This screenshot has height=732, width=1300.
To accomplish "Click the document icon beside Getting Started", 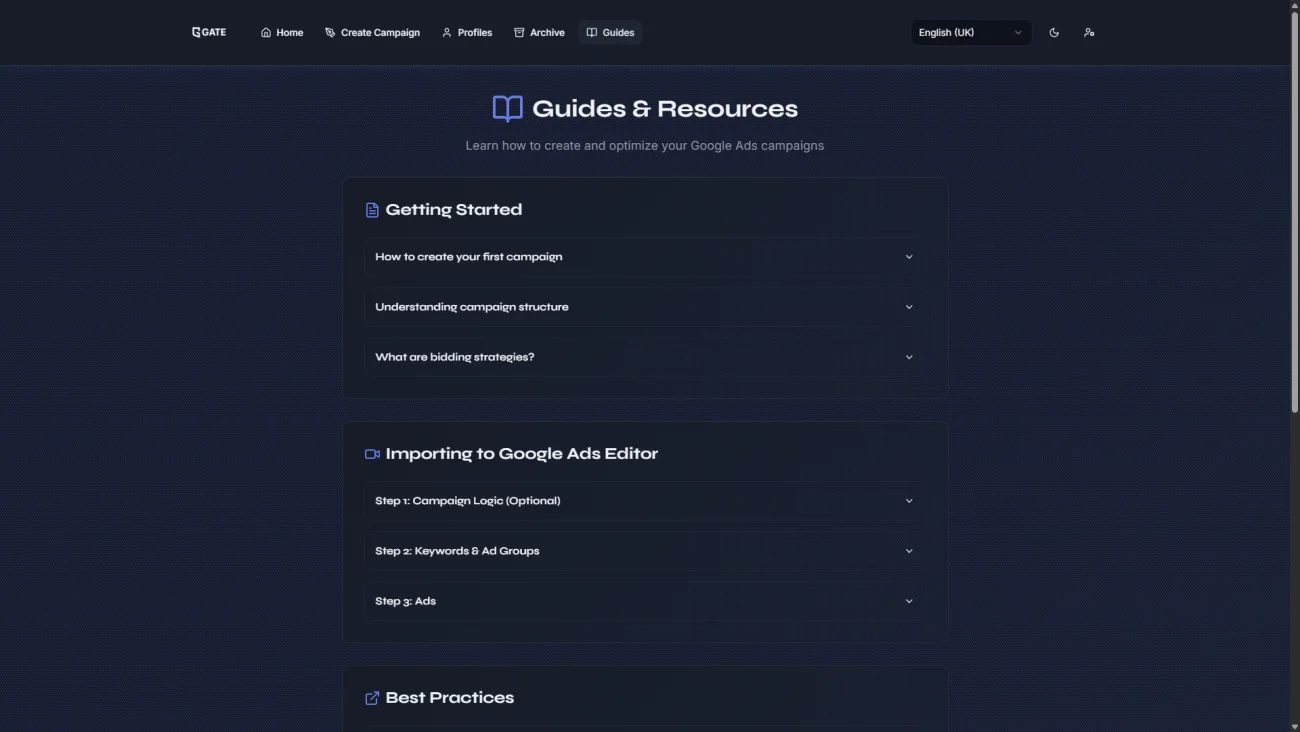I will click(372, 210).
